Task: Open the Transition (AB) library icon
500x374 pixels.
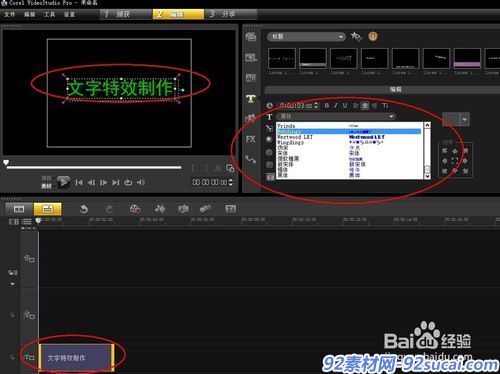Action: click(251, 78)
